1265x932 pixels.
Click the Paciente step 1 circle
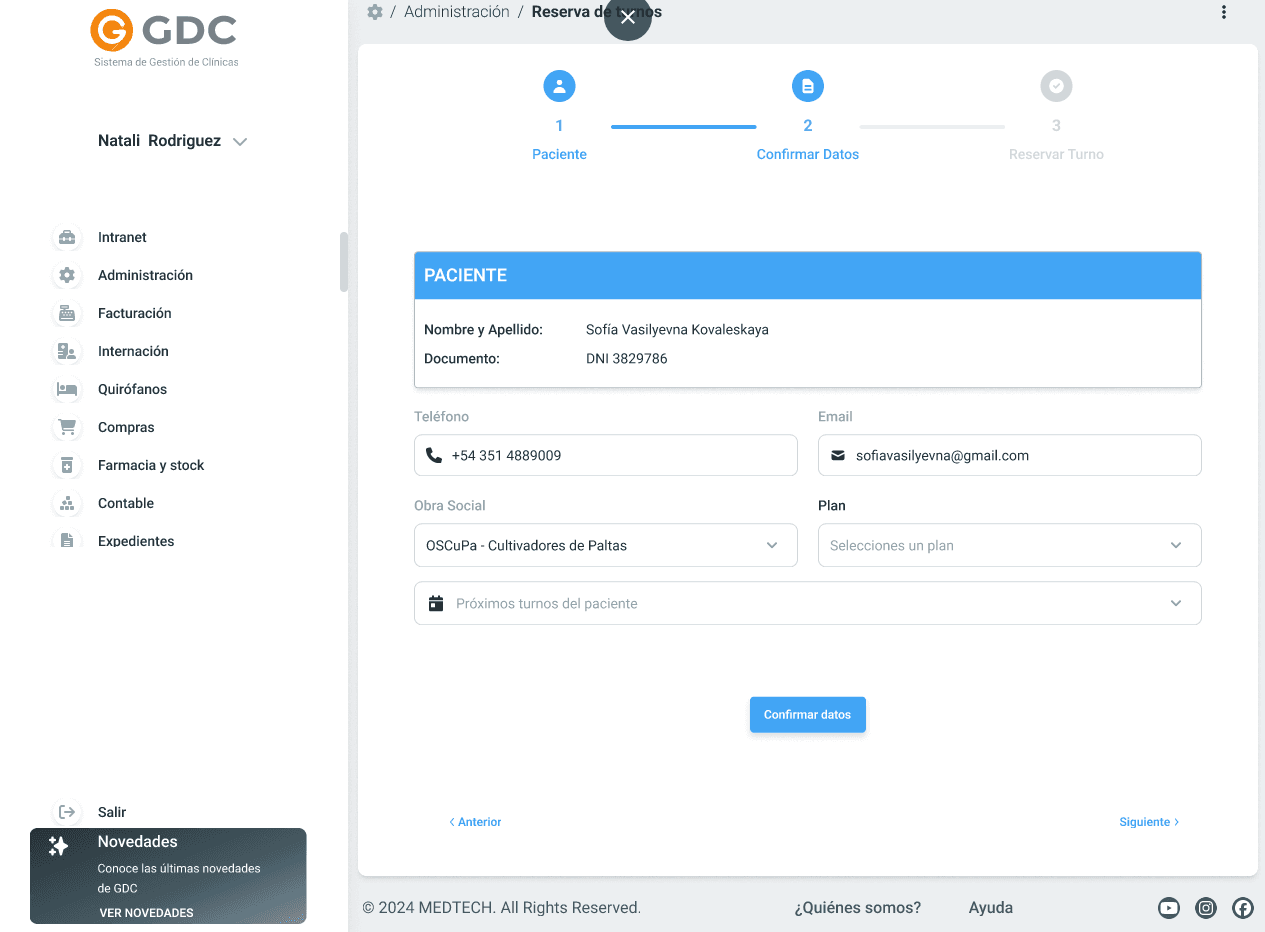559,86
